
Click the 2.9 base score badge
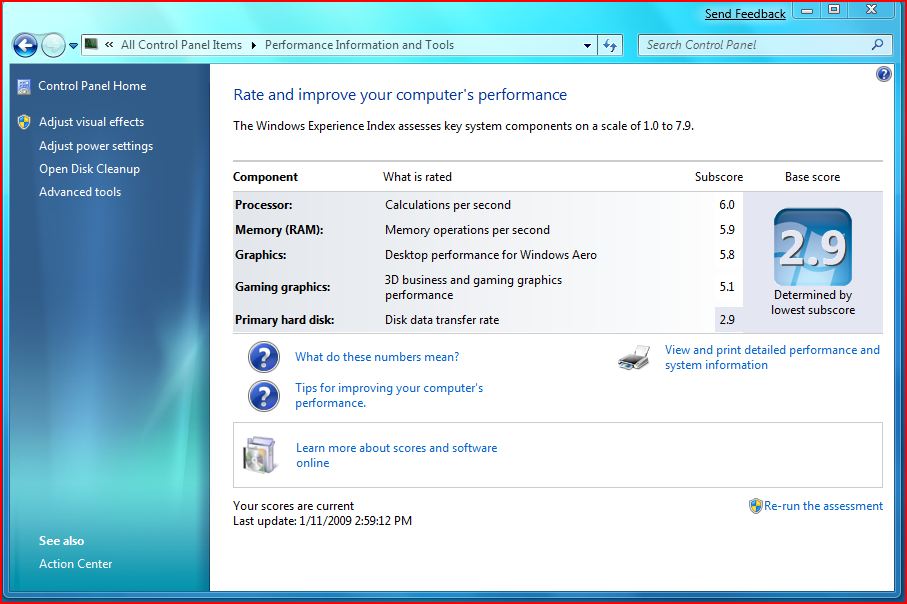tap(813, 247)
